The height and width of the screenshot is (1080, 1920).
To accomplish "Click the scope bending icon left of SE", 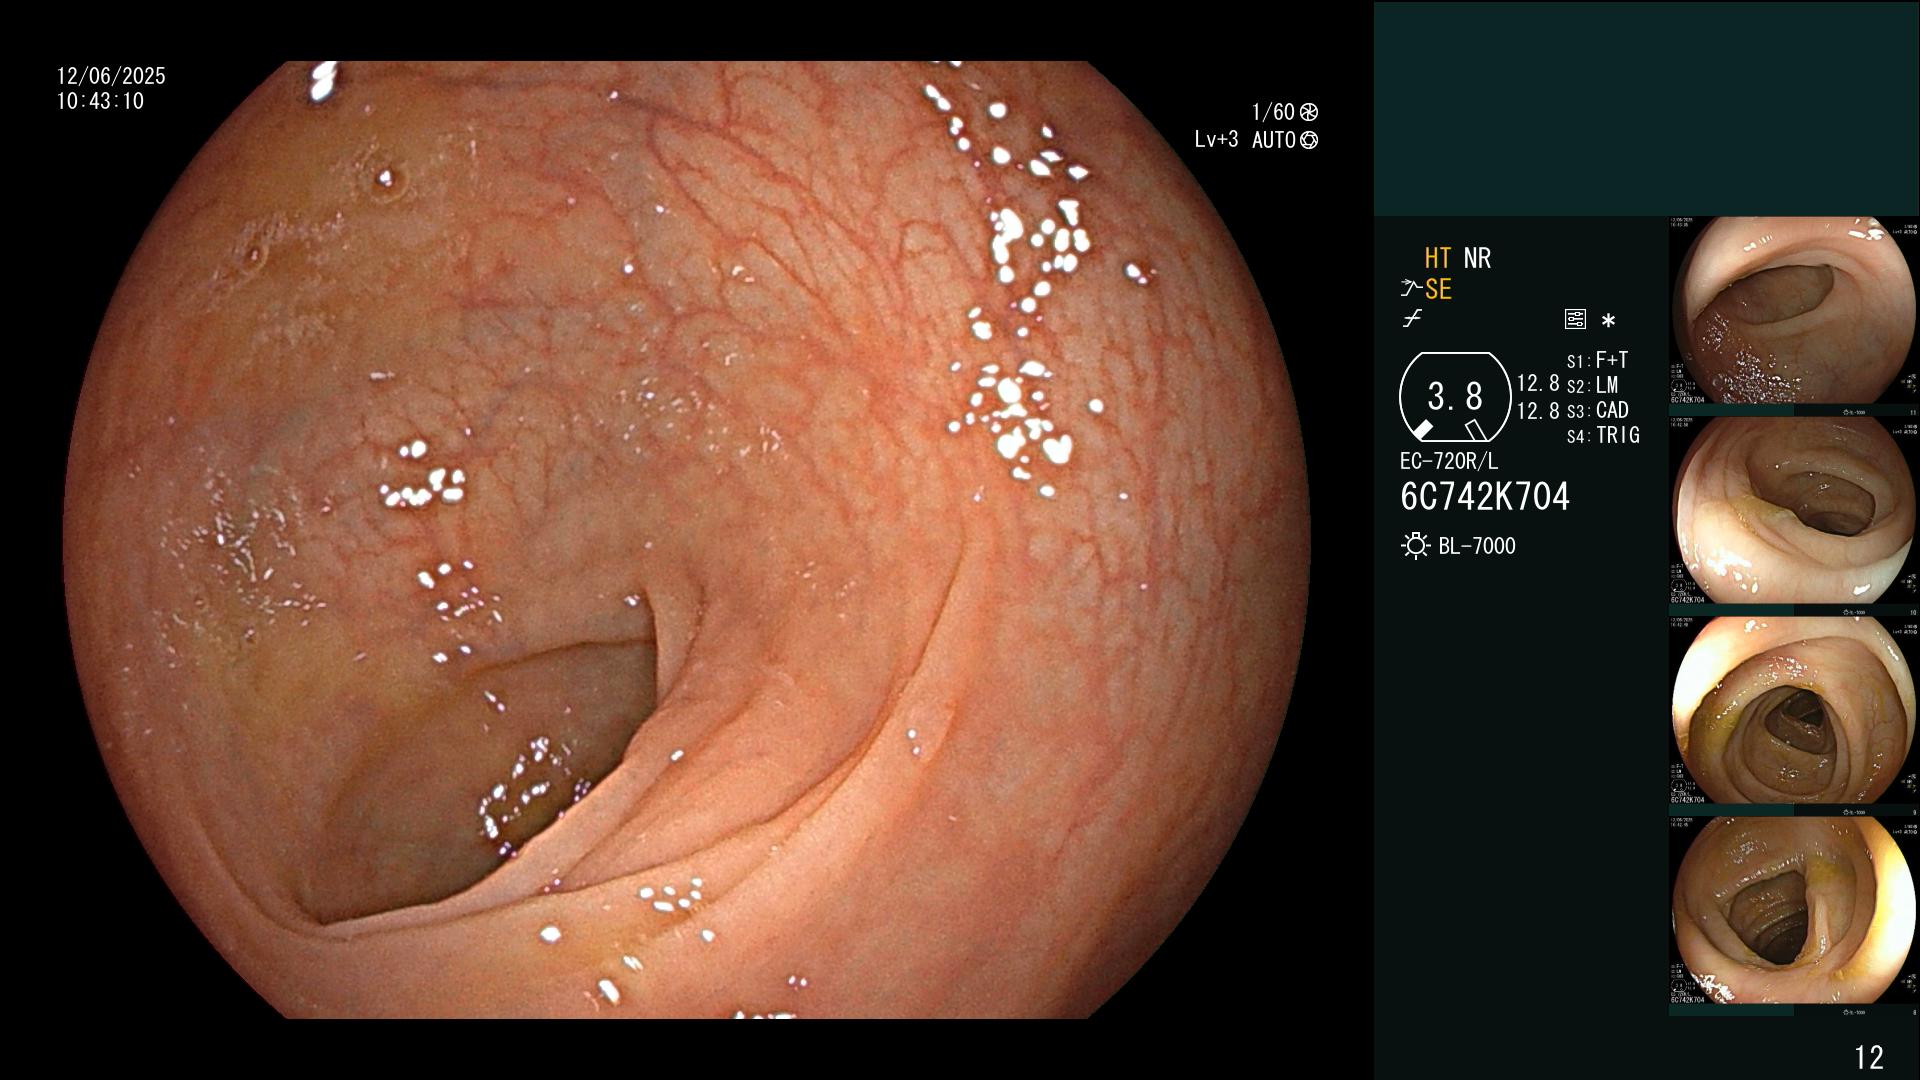I will (1411, 289).
